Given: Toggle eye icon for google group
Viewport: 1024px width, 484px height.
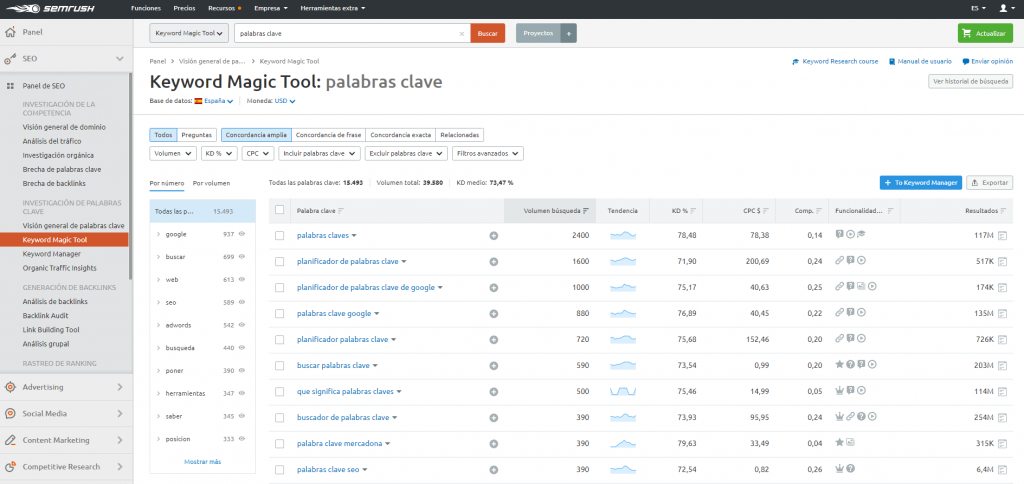Looking at the screenshot, I should pyautogui.click(x=242, y=234).
